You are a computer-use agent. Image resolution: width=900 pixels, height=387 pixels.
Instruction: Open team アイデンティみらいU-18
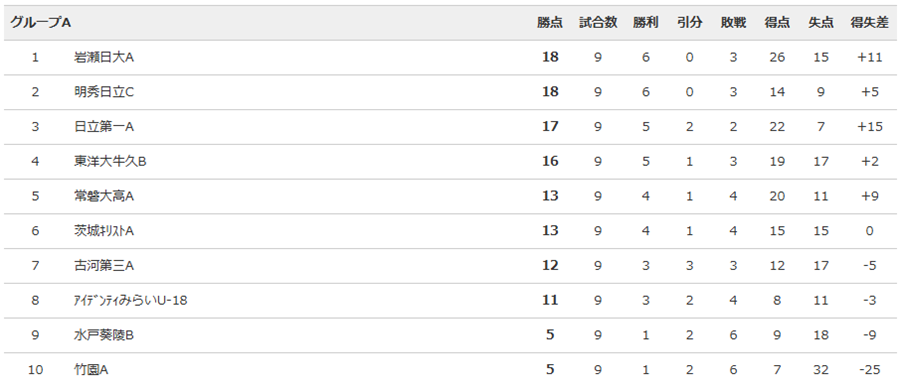(131, 300)
